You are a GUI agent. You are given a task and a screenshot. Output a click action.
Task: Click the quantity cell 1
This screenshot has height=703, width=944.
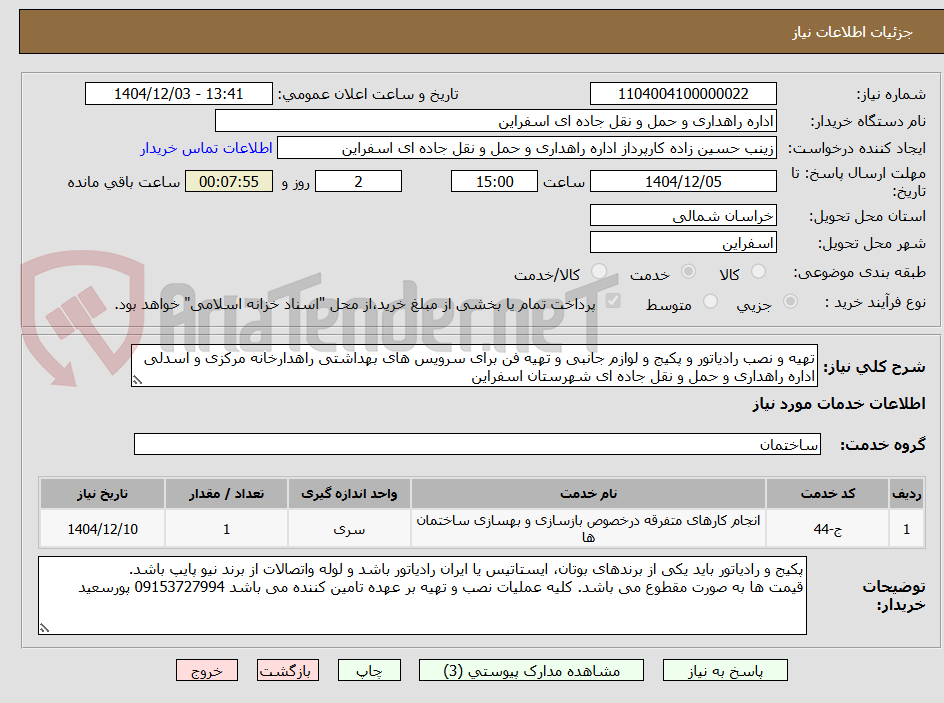tap(226, 528)
